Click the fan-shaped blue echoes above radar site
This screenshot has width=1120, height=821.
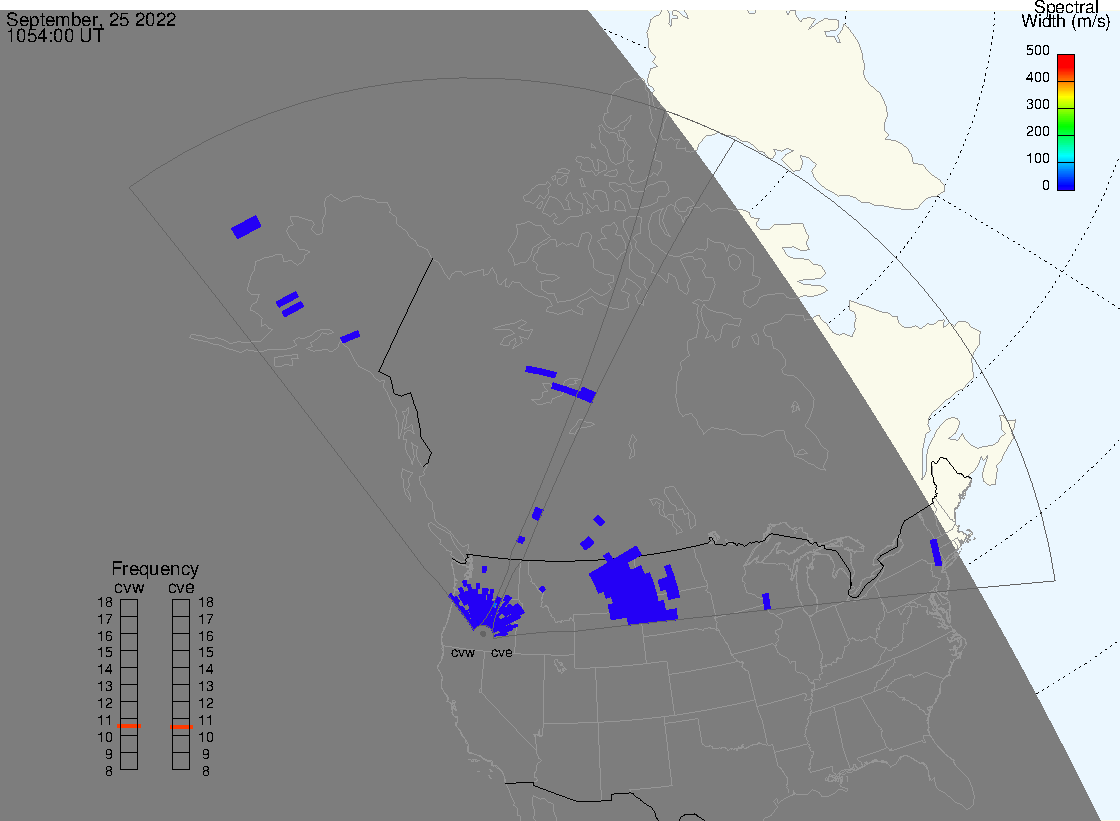[486, 609]
